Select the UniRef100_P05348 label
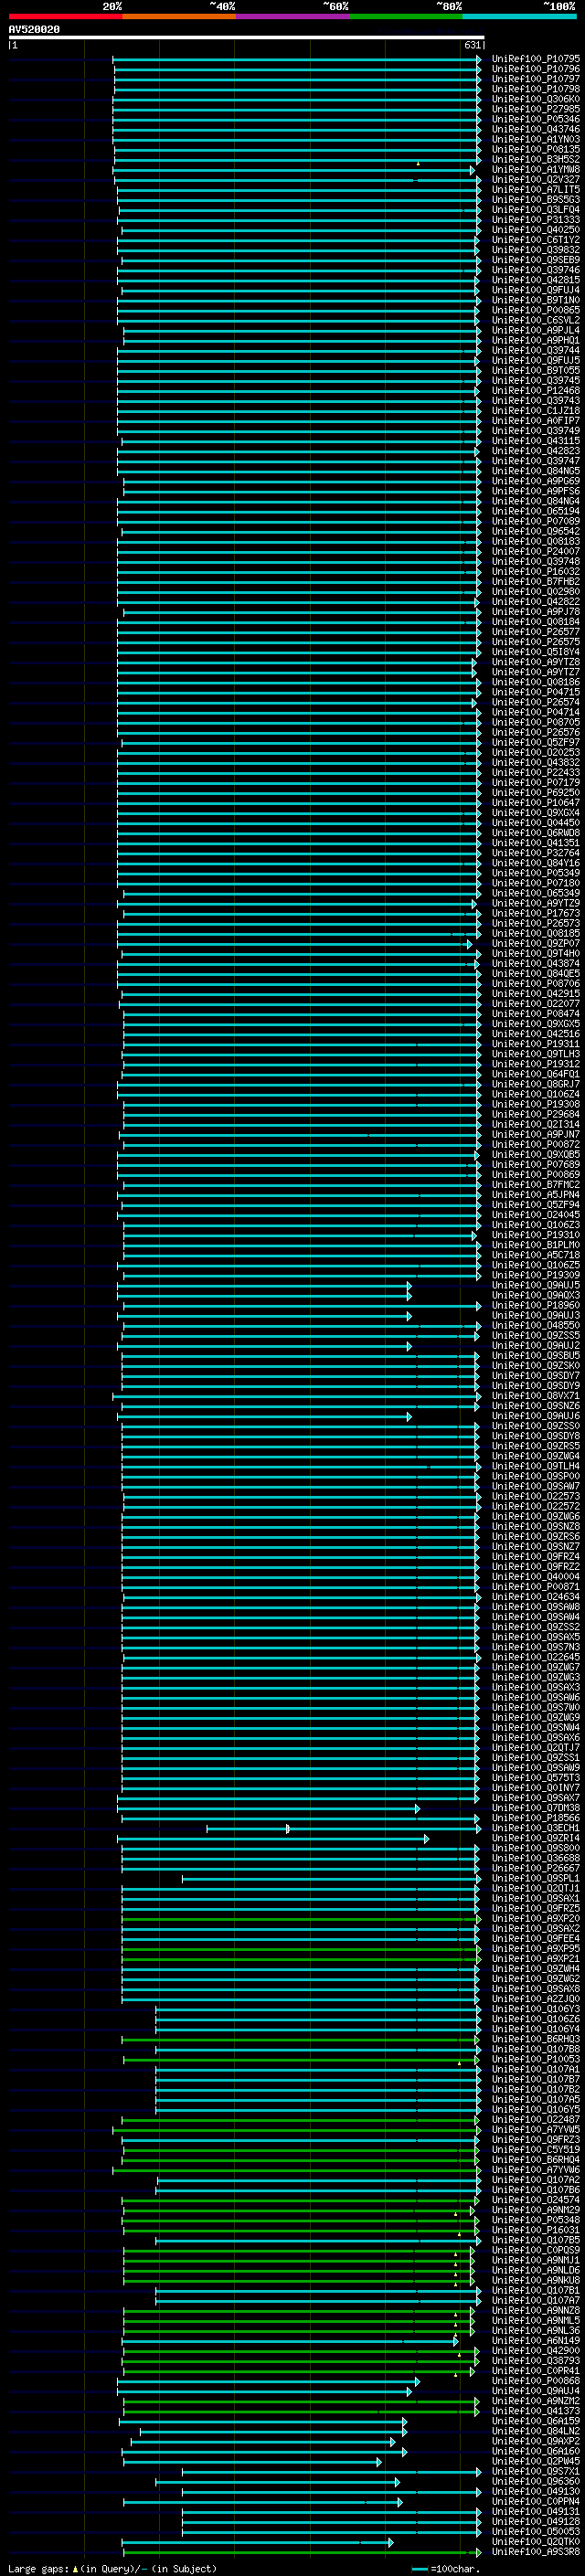 coord(535,2220)
